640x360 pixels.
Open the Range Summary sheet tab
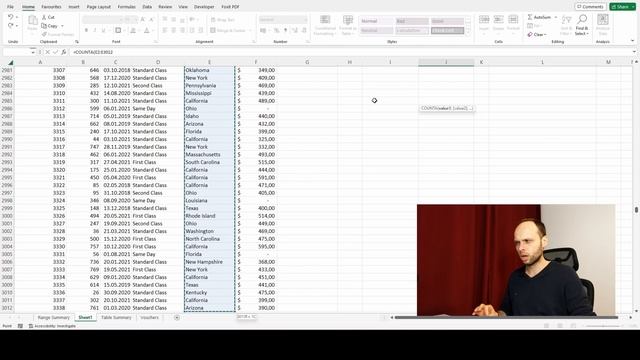click(x=53, y=318)
